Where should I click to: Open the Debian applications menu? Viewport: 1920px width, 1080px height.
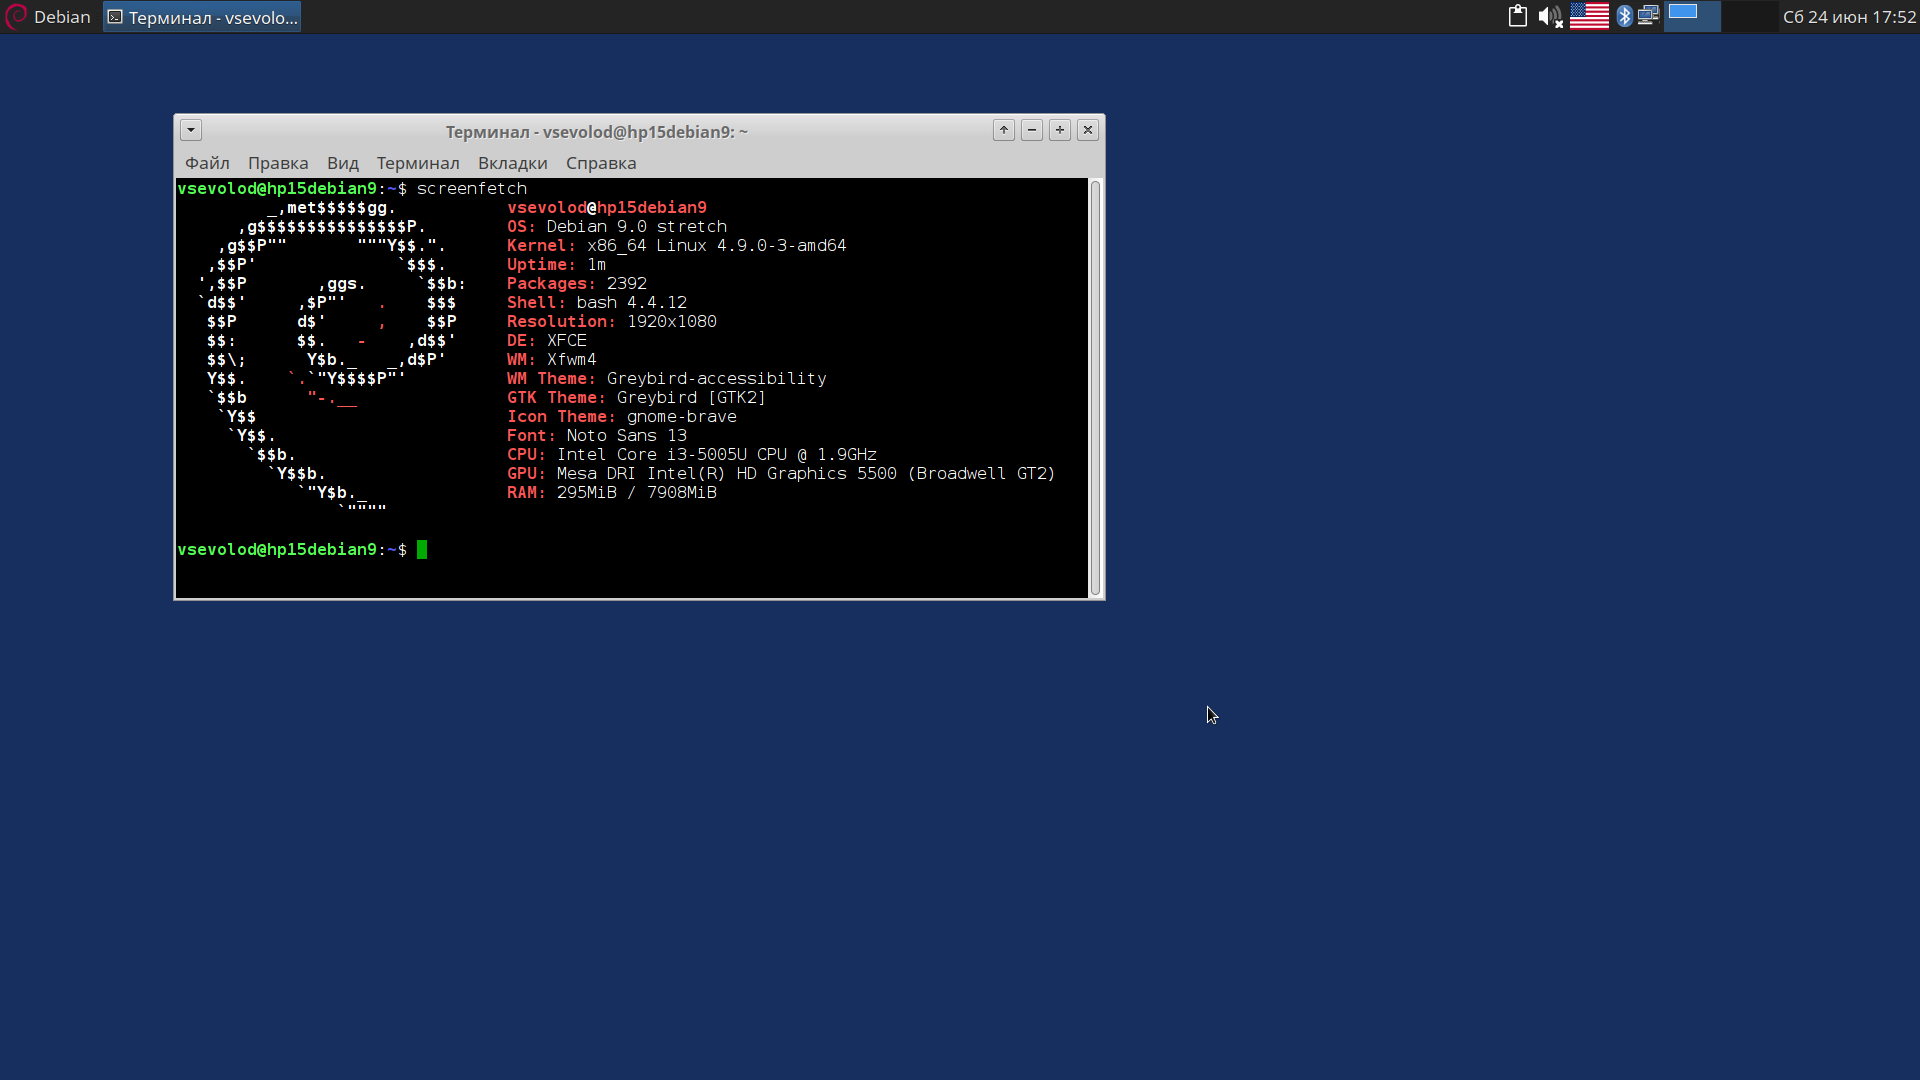[48, 17]
